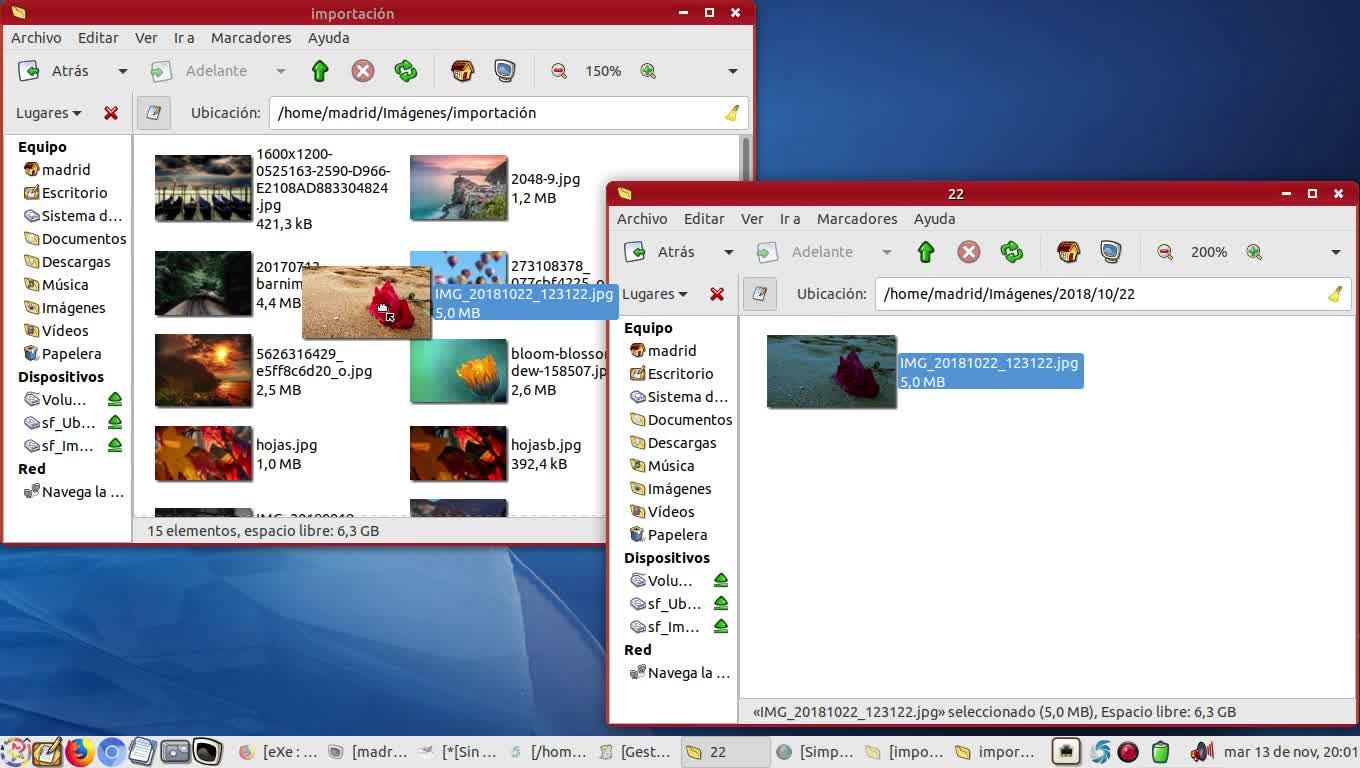The image size is (1360, 768).
Task: Click the green up-arrow icon in importación window
Action: [x=320, y=71]
